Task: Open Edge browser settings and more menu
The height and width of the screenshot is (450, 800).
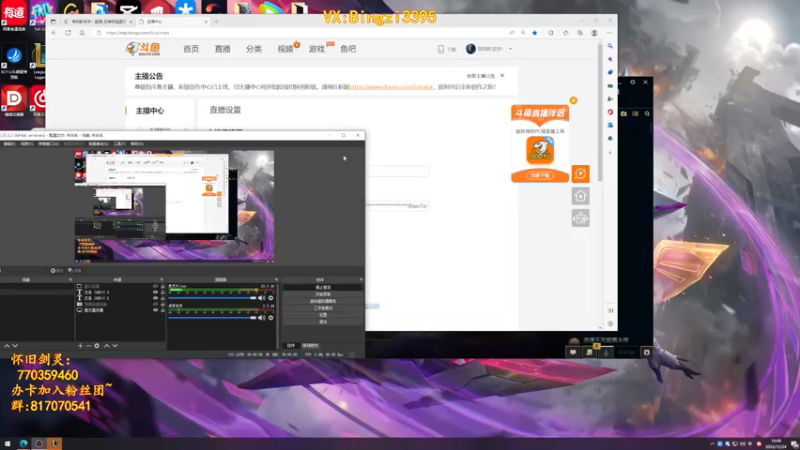Action: [609, 33]
